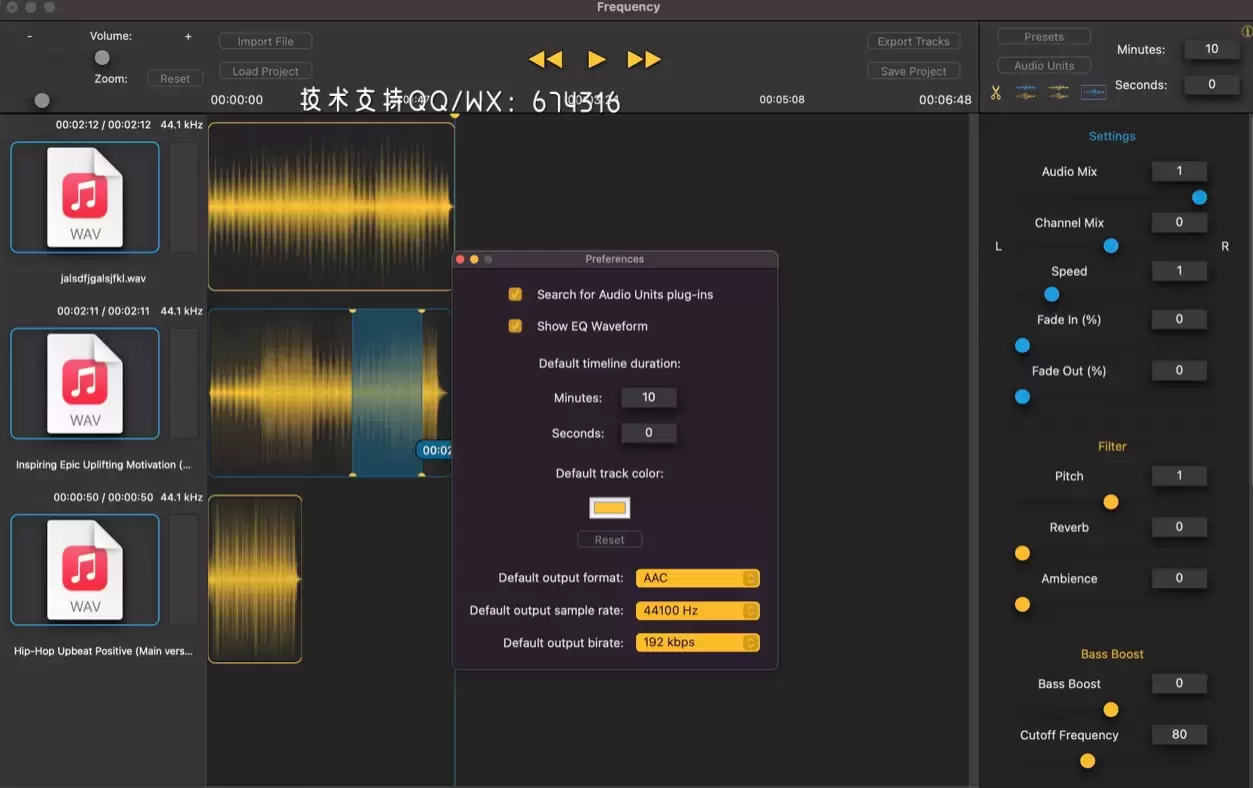Click the Audio Units button
The height and width of the screenshot is (788, 1253).
pos(1043,65)
